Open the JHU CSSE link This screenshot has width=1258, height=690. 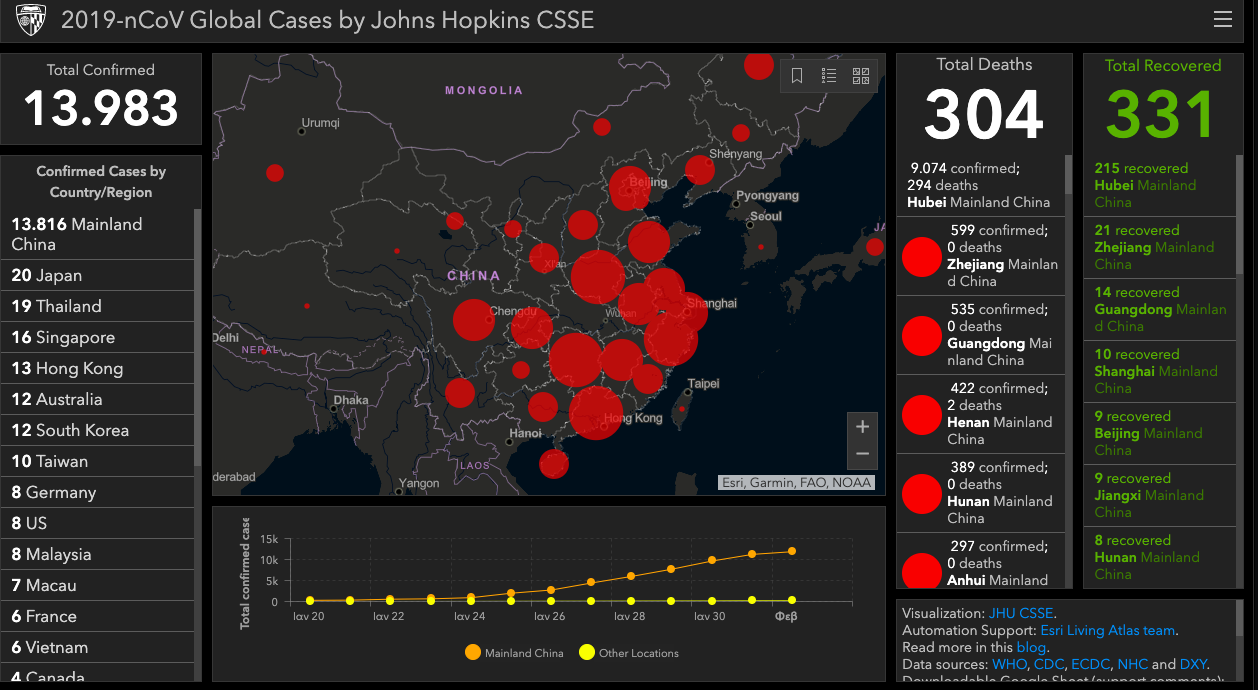[1021, 613]
